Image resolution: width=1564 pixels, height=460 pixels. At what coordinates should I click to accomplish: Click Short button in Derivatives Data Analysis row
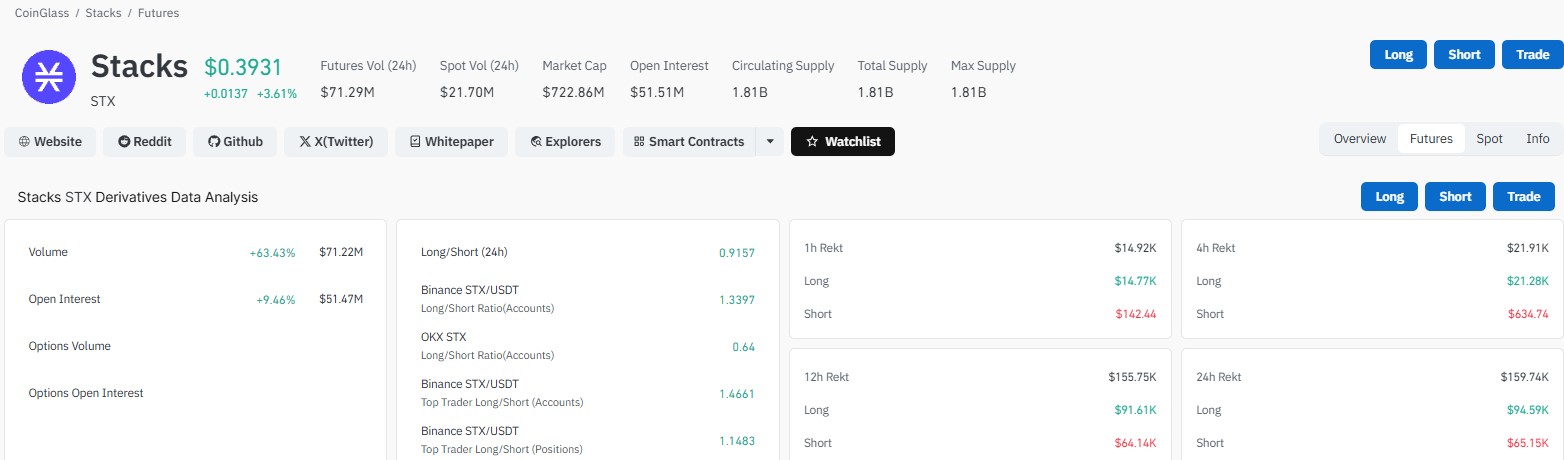pyautogui.click(x=1455, y=197)
